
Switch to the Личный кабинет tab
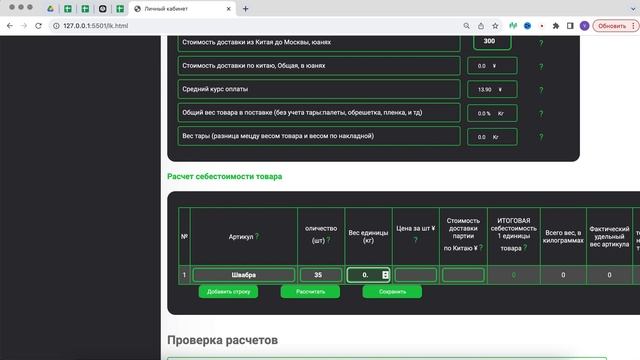pyautogui.click(x=182, y=9)
